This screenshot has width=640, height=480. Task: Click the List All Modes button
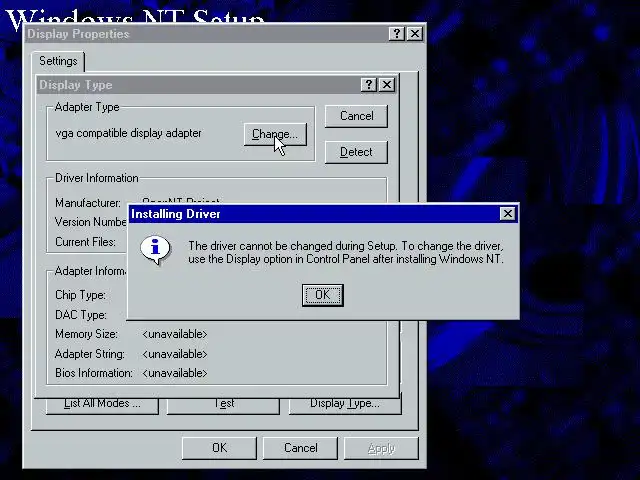click(102, 405)
